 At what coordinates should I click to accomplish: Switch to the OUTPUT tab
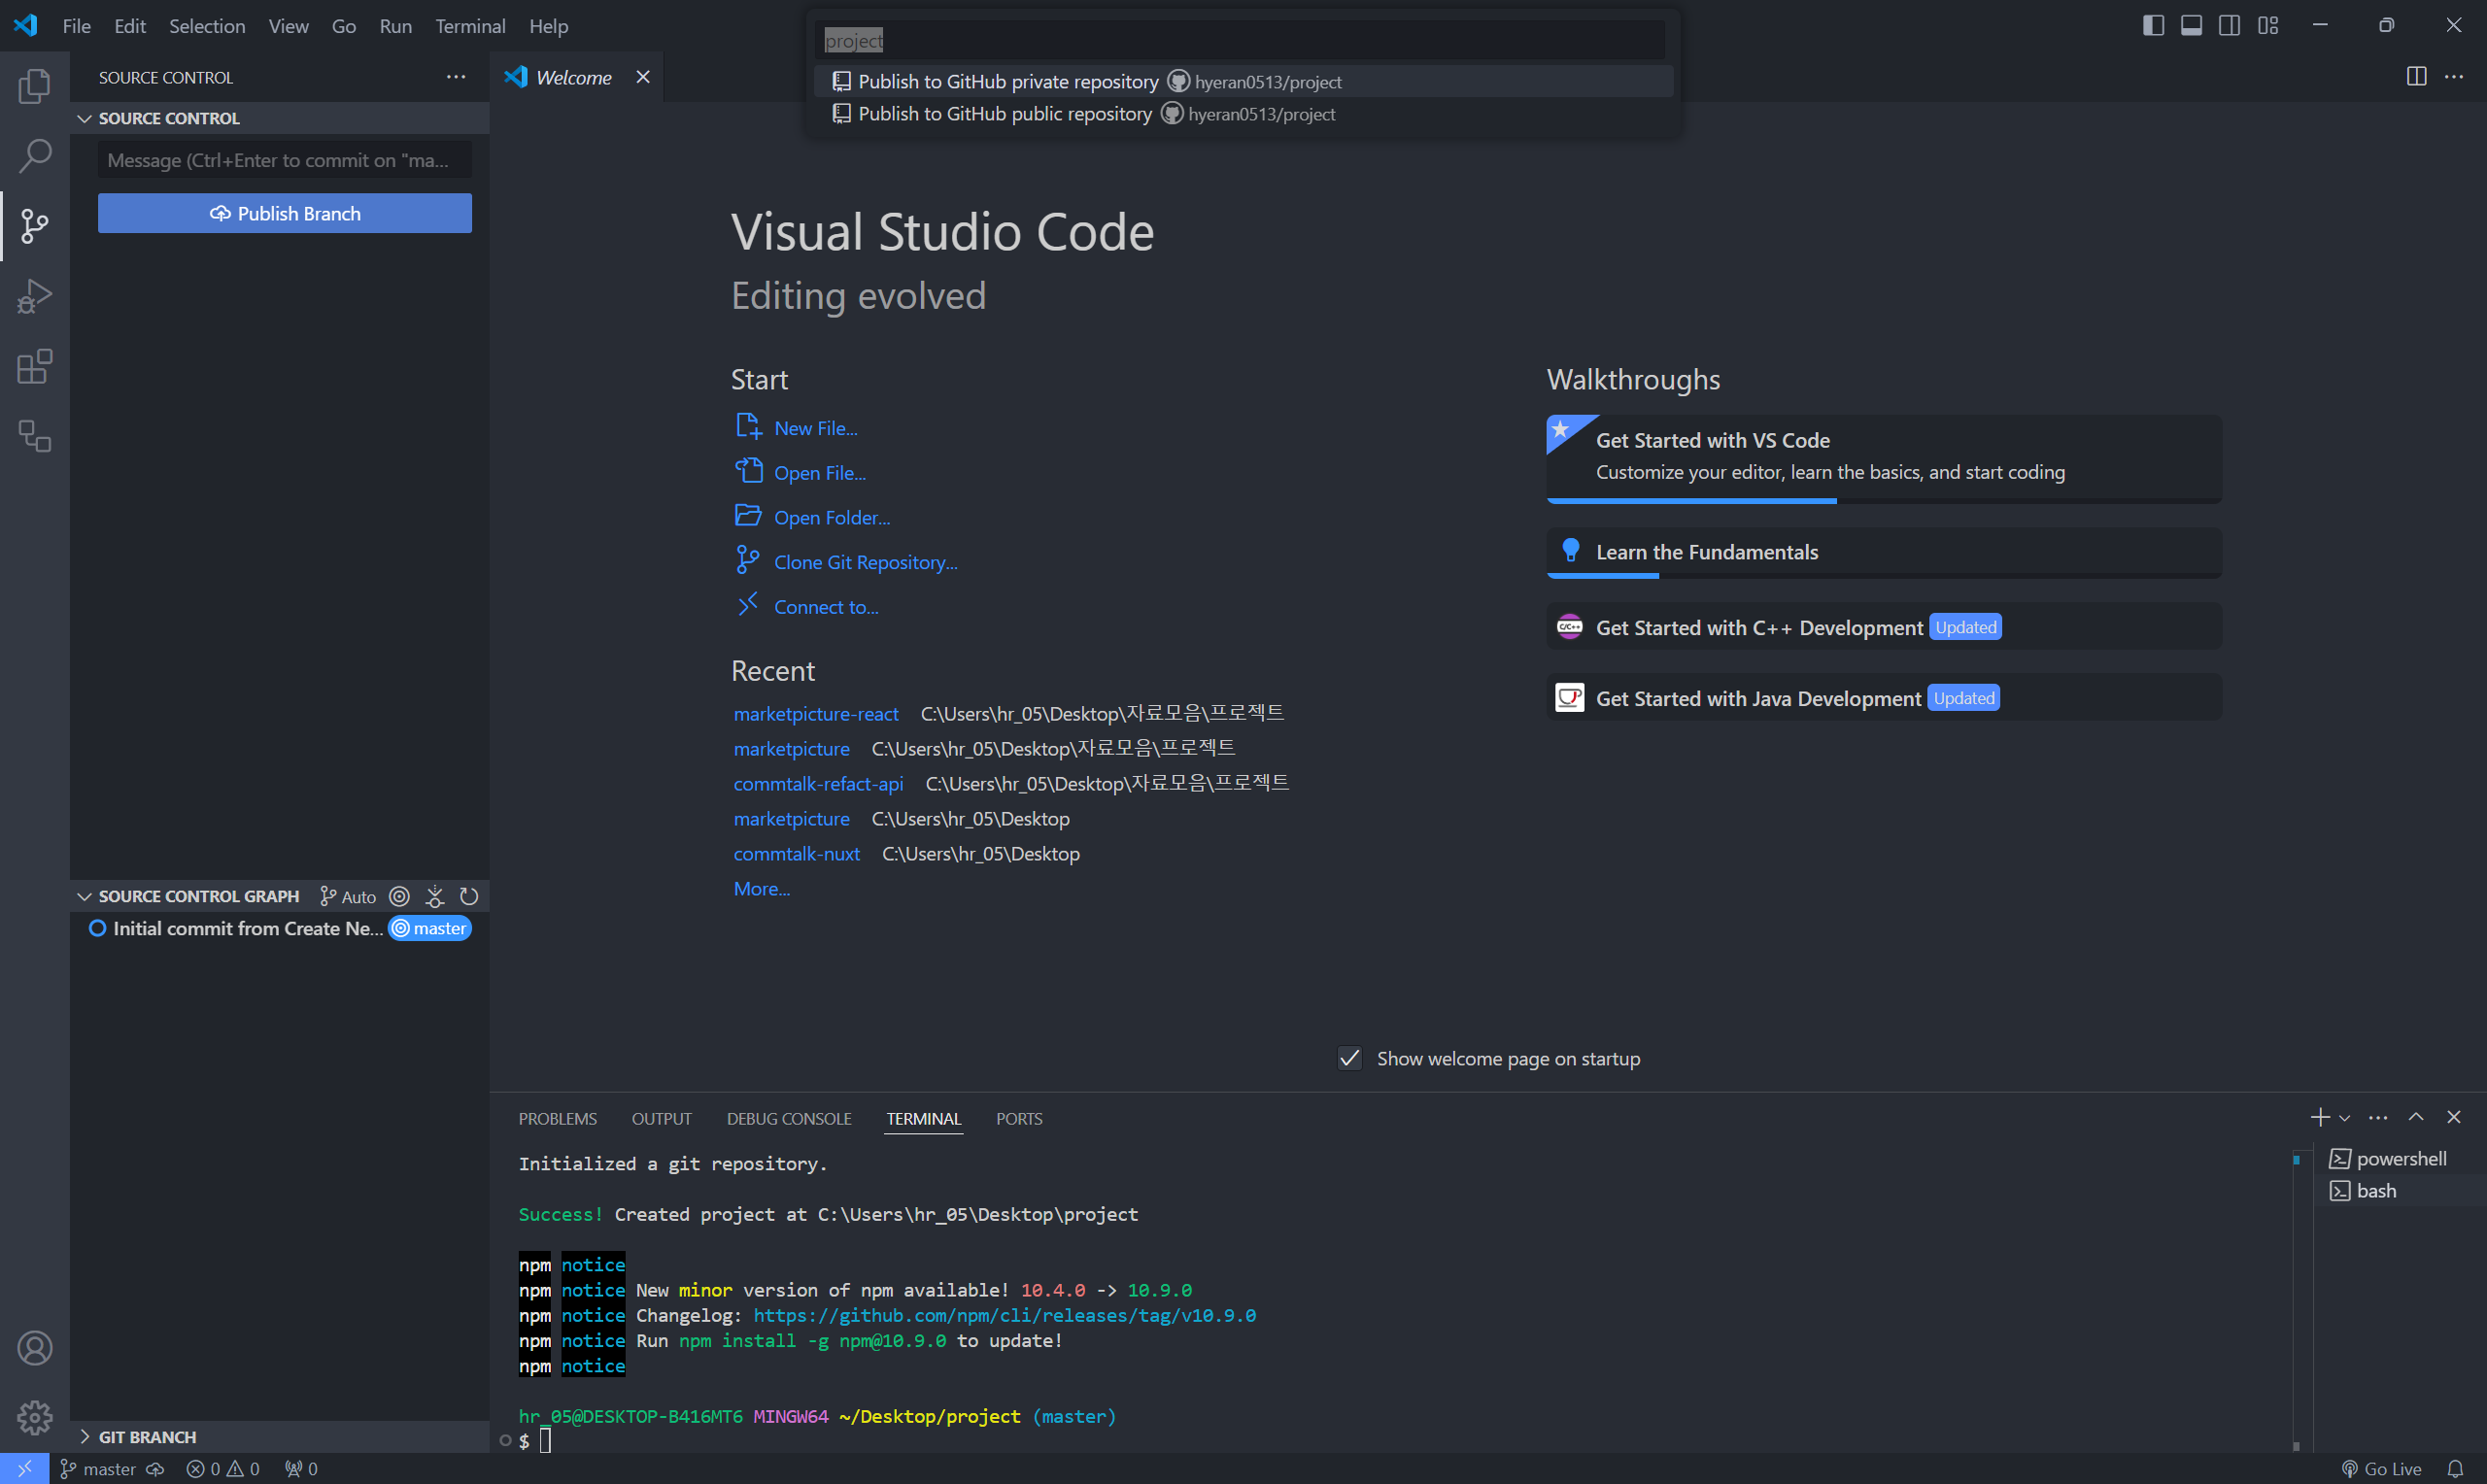[x=661, y=1119]
